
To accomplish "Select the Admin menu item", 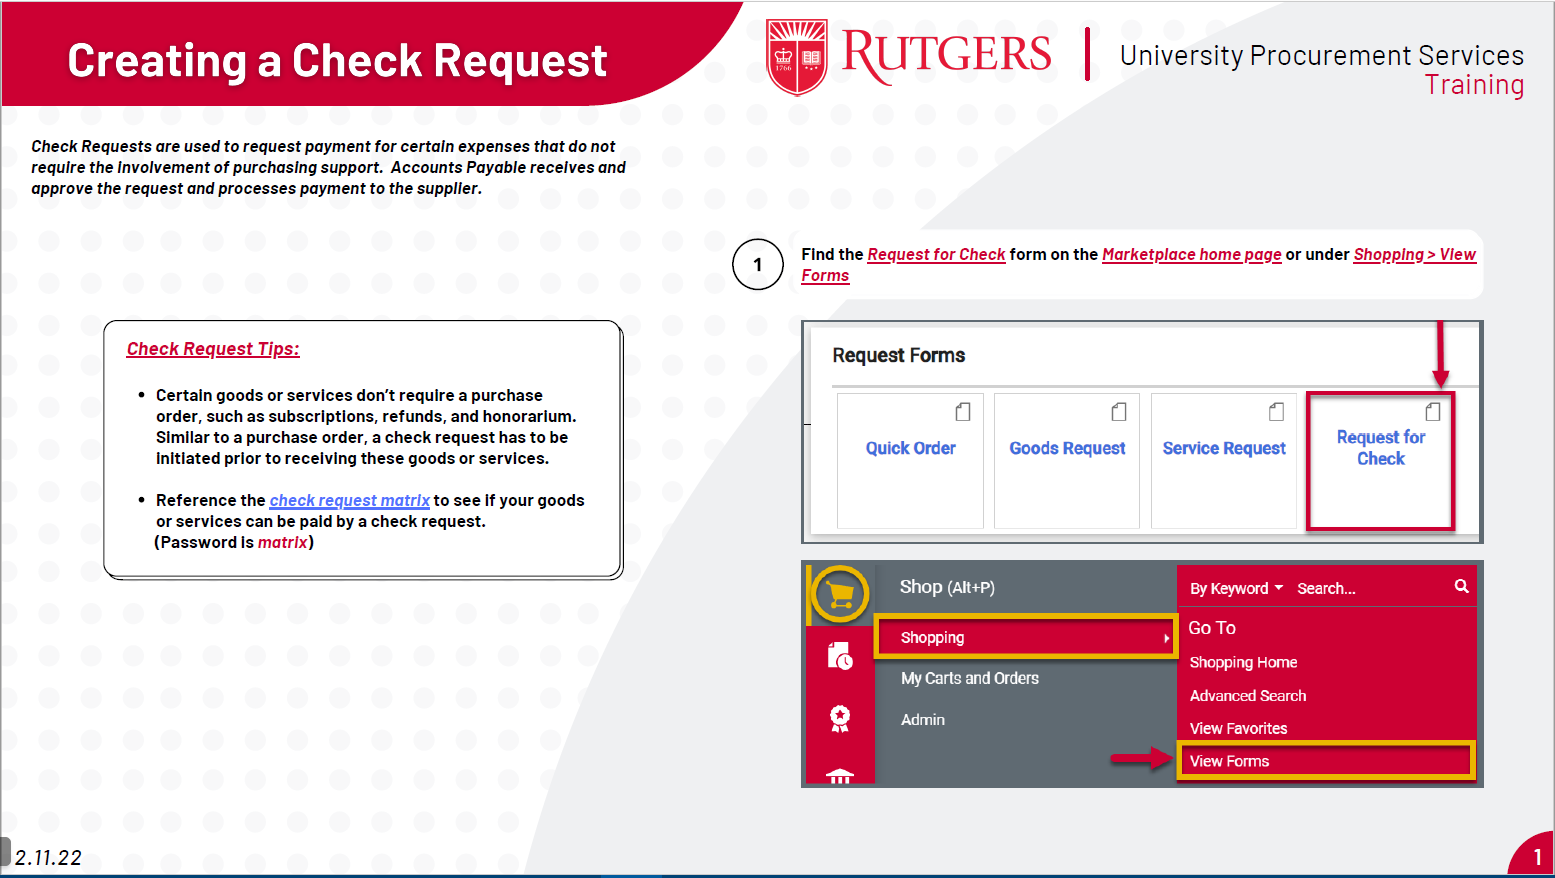I will 922,720.
